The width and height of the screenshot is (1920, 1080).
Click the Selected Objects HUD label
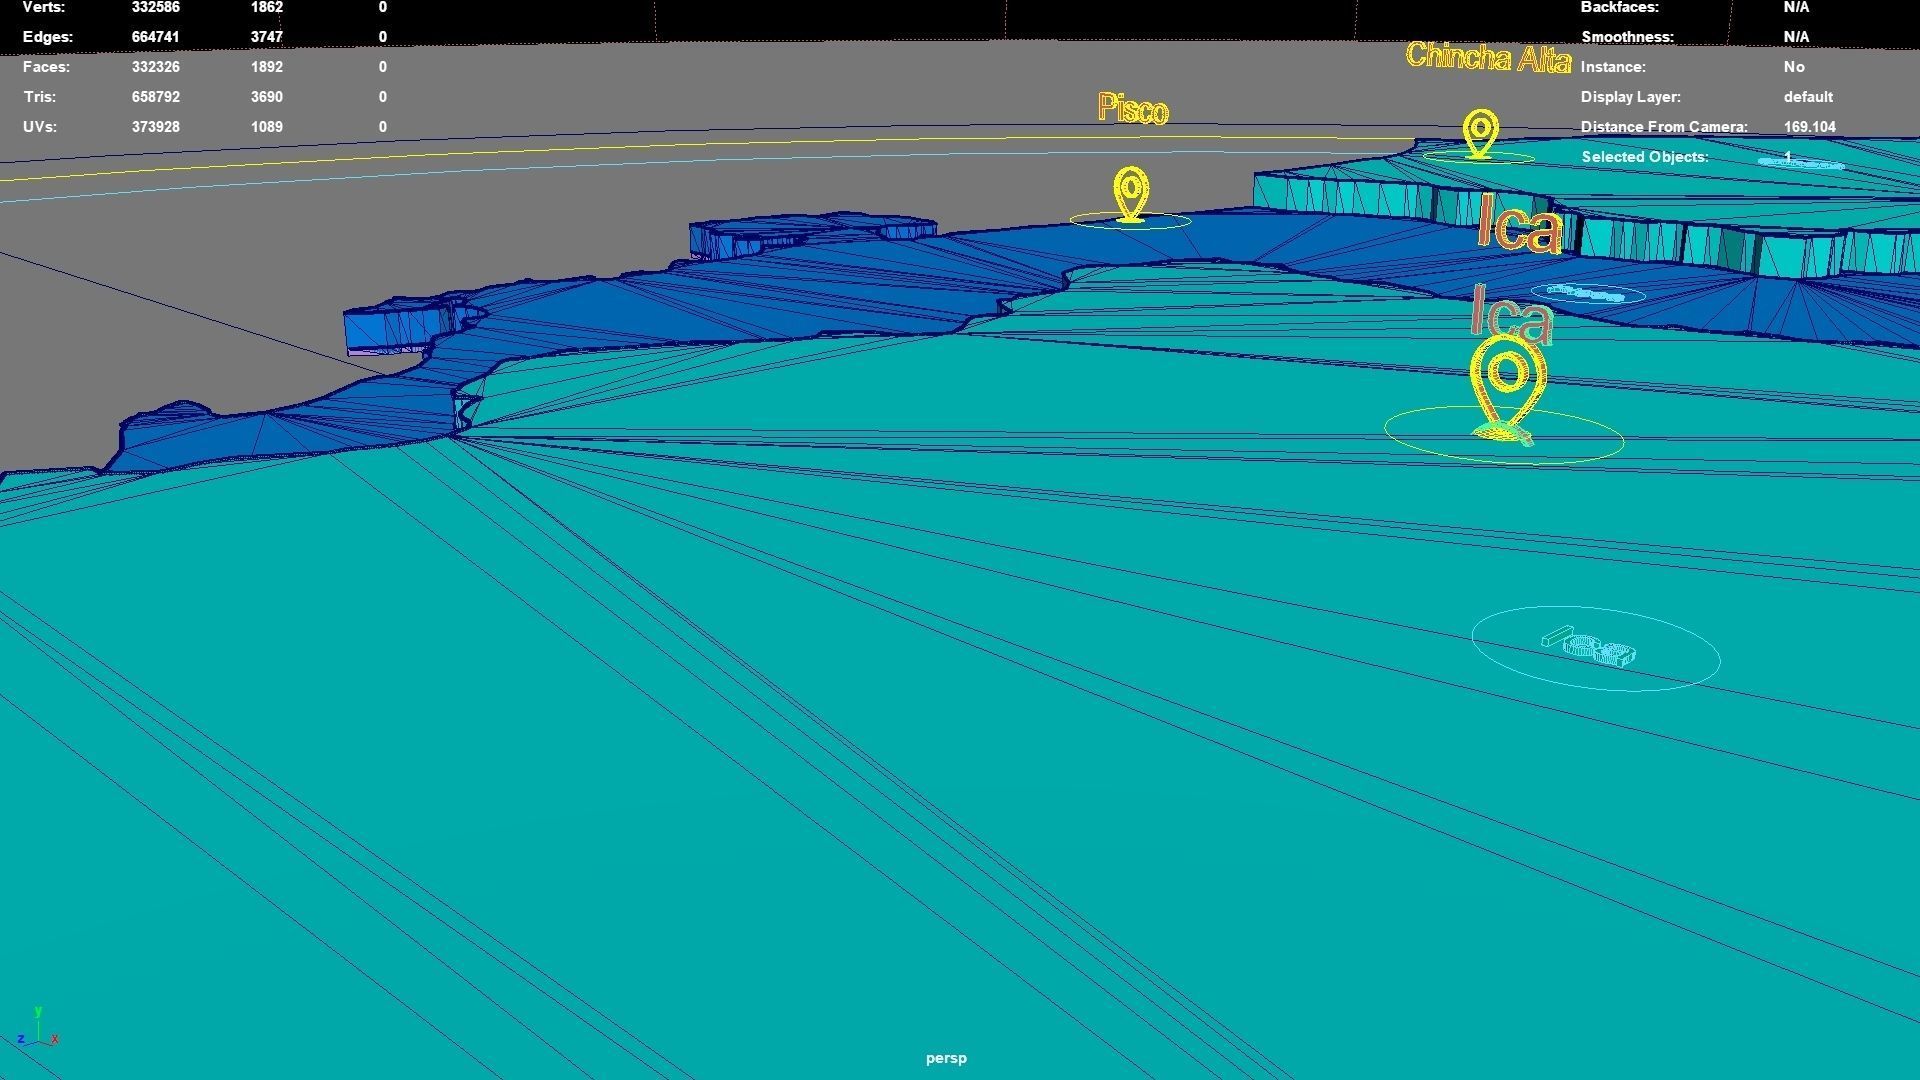click(x=1644, y=157)
